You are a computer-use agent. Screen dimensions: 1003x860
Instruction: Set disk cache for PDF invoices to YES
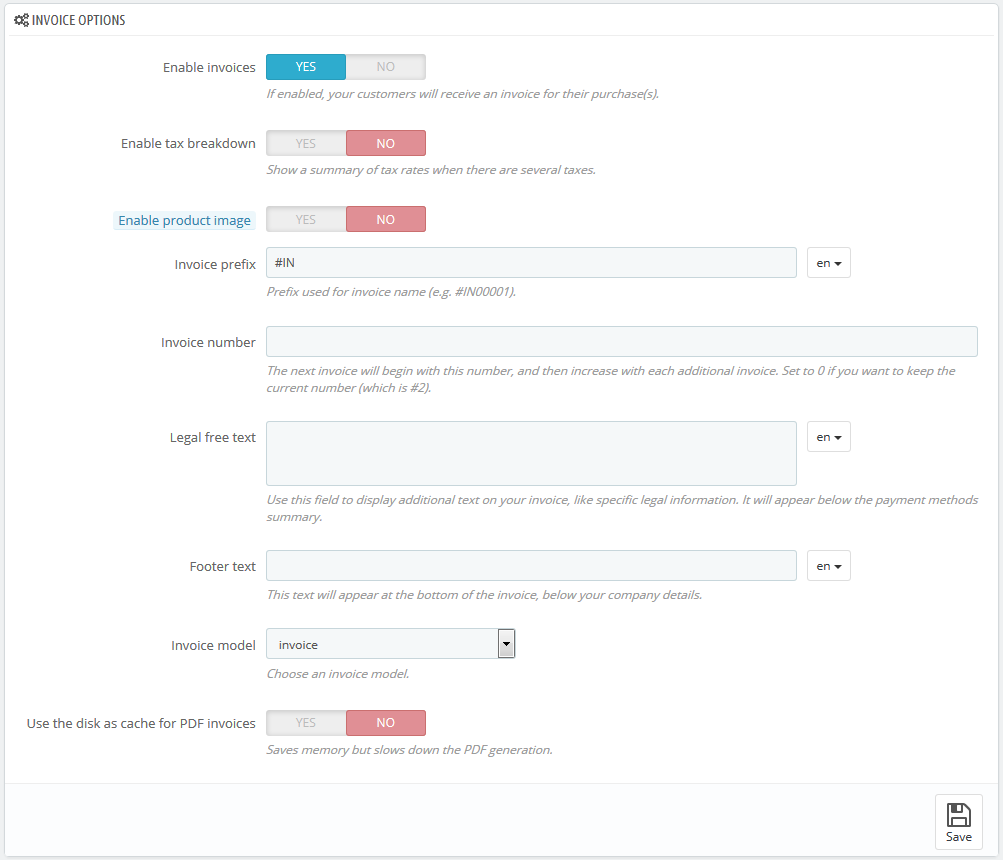coord(306,723)
